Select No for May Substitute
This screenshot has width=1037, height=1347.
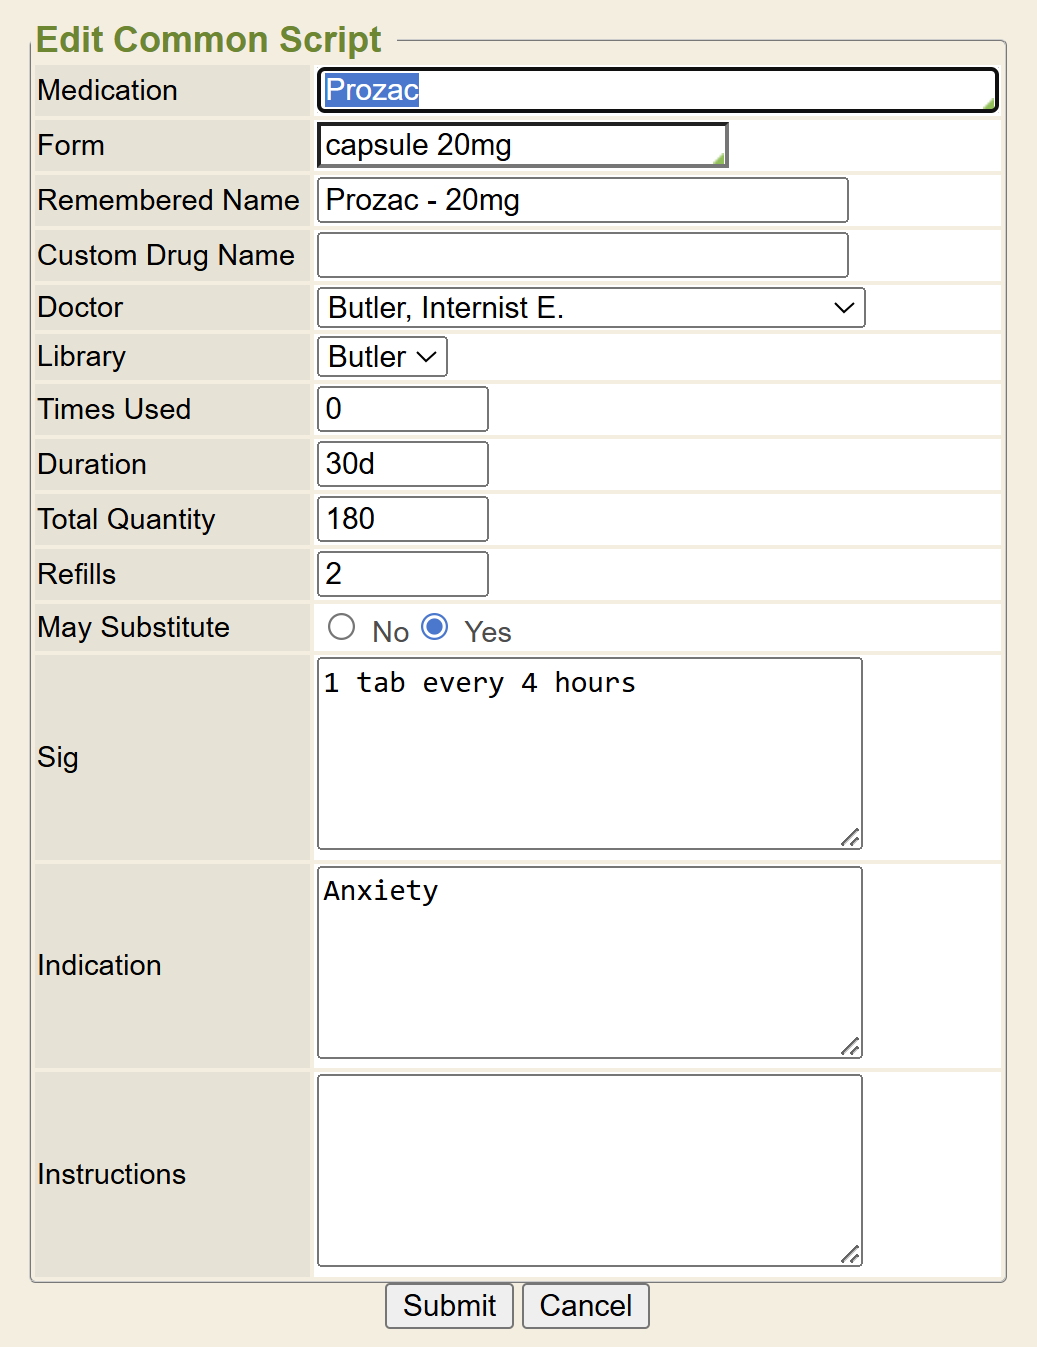coord(342,627)
